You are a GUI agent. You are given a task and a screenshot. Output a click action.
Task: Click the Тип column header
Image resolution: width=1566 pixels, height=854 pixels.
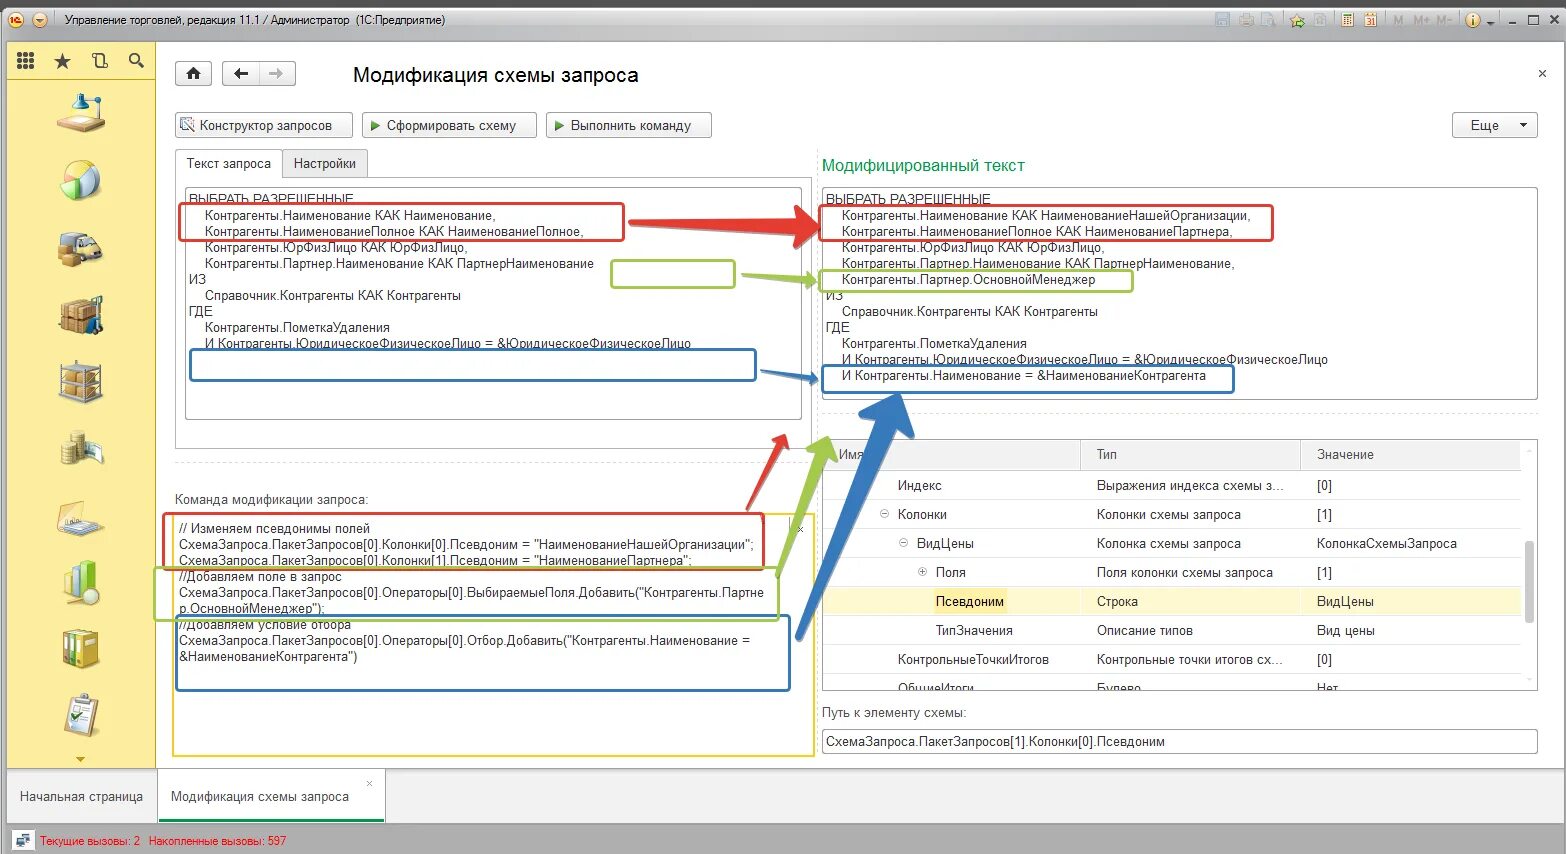click(1190, 455)
